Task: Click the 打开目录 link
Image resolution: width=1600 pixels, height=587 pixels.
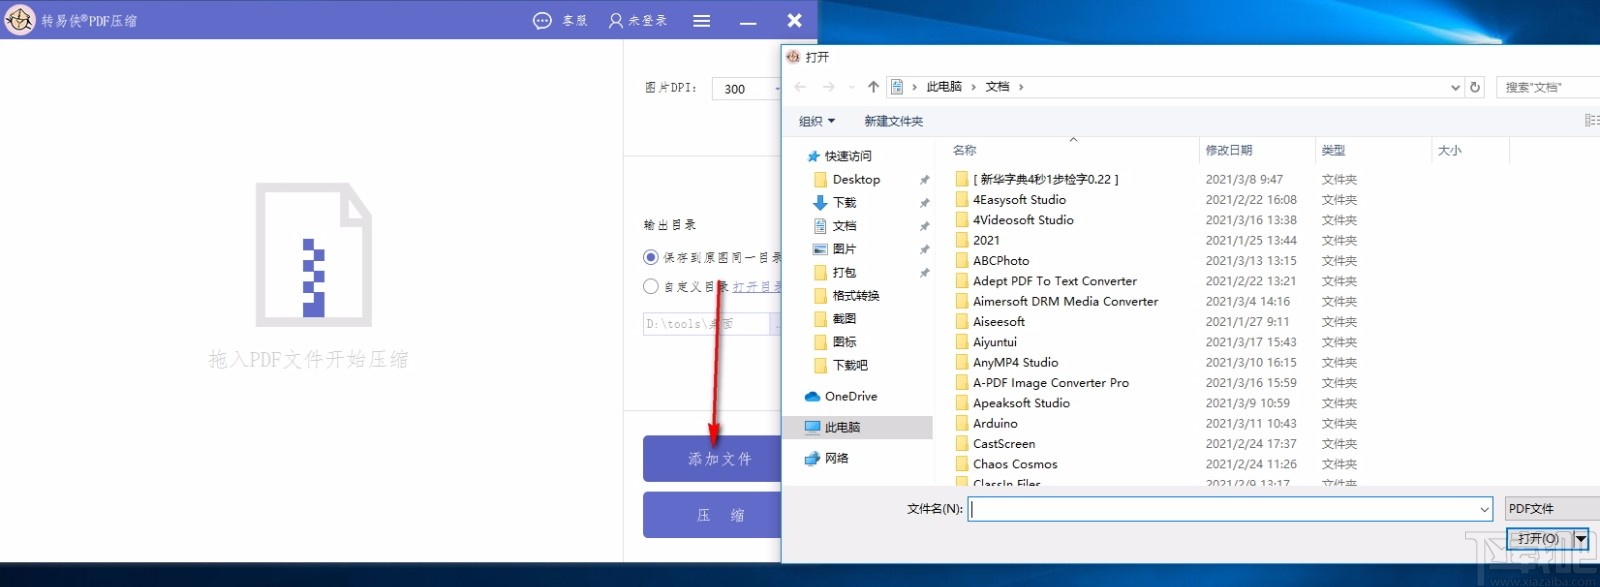Action: [x=756, y=286]
